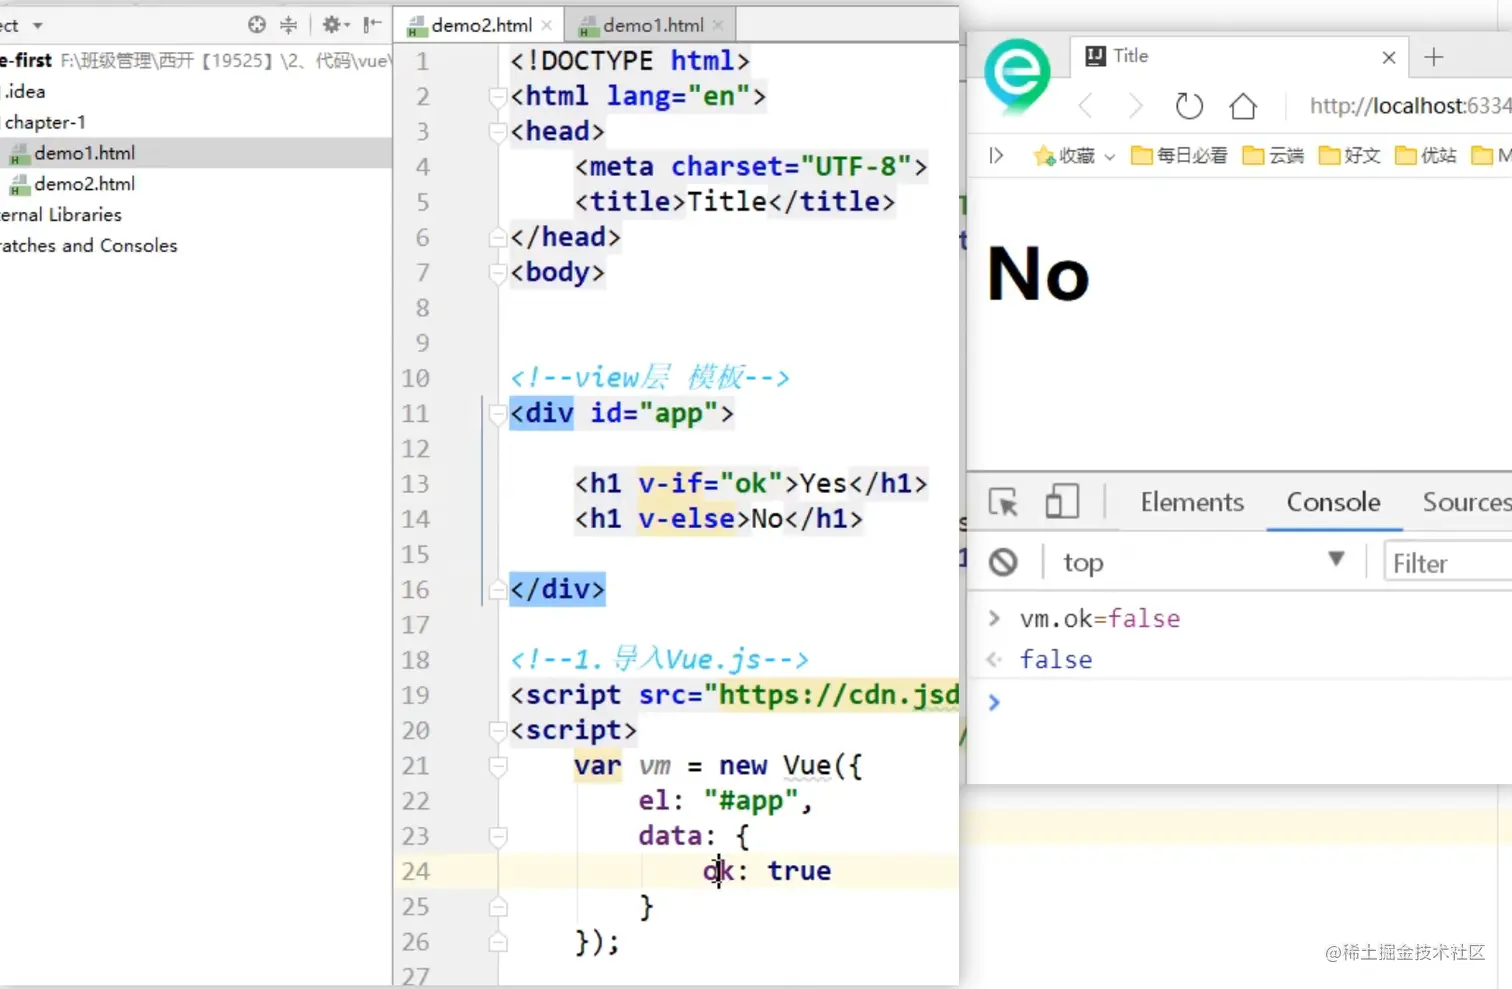Open the project panel gear settings
This screenshot has width=1512, height=989.
(x=335, y=25)
